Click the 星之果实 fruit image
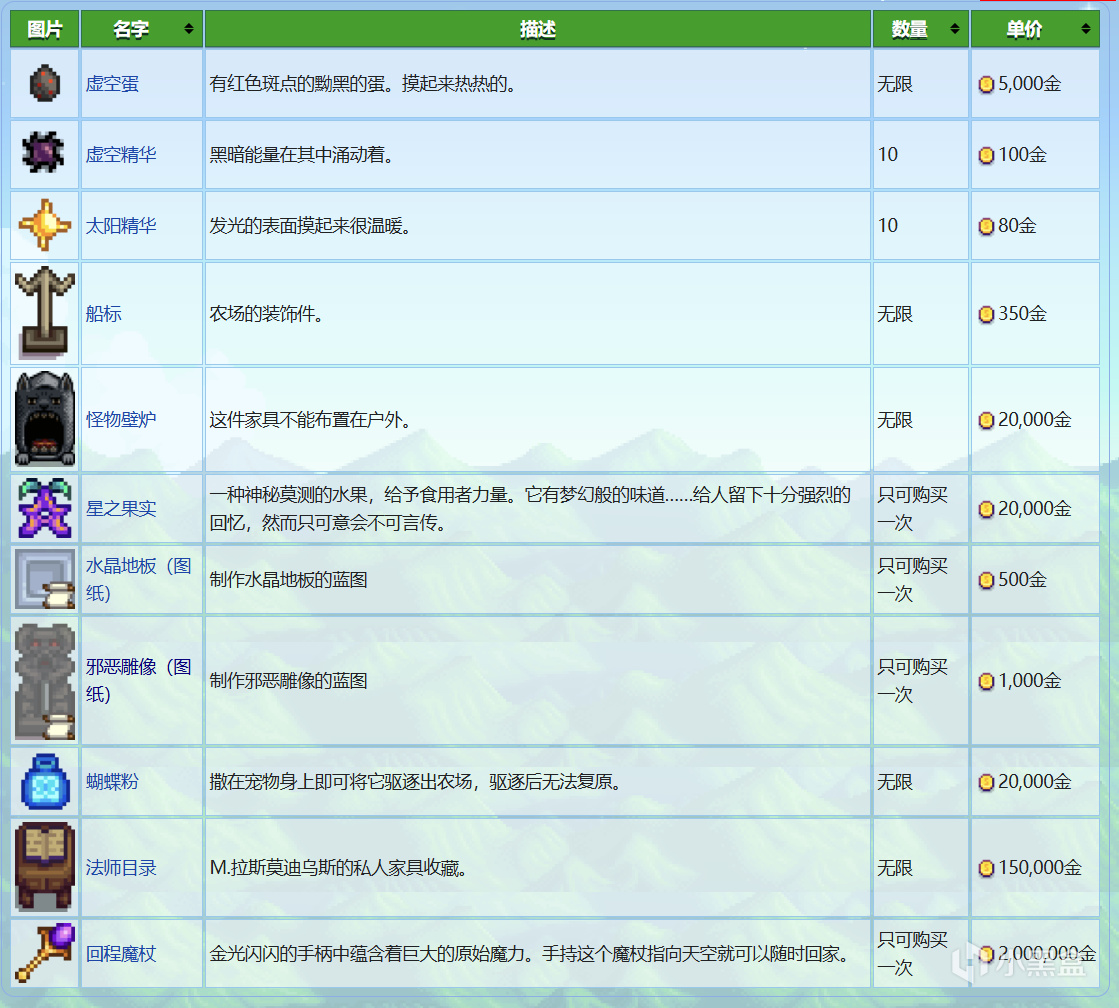This screenshot has height=1008, width=1119. pyautogui.click(x=44, y=508)
